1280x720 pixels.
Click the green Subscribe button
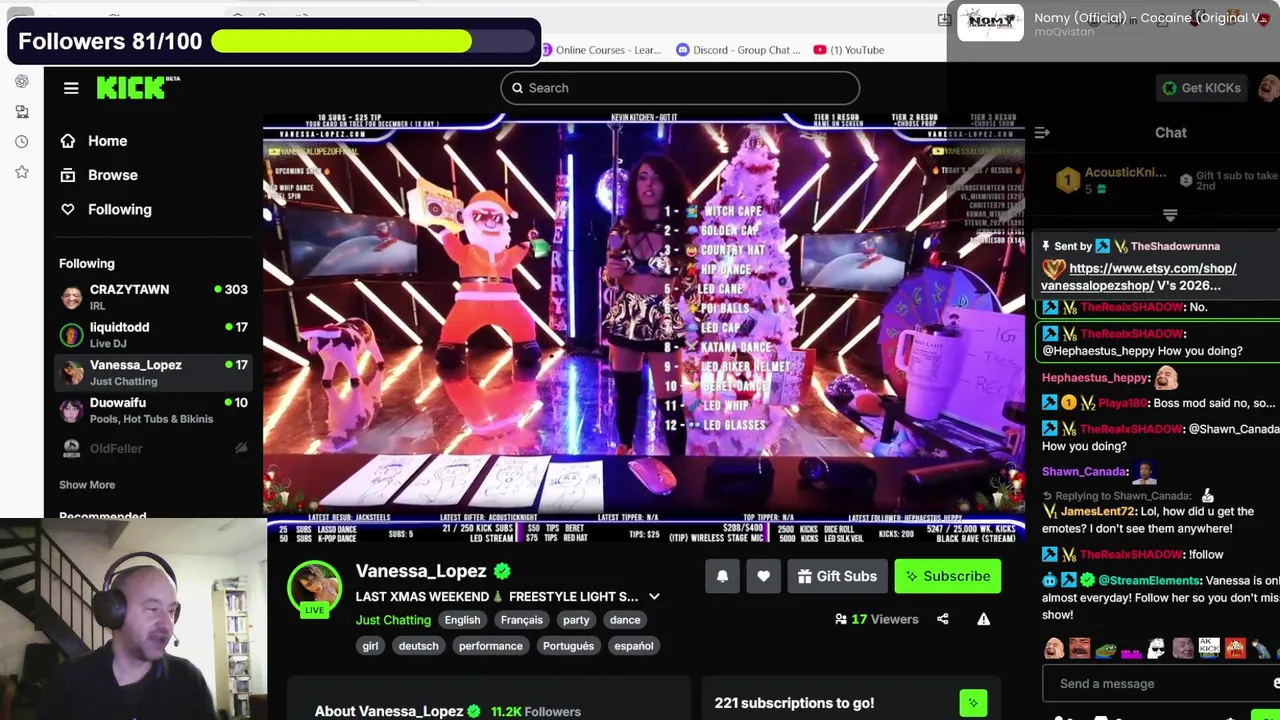pyautogui.click(x=947, y=576)
